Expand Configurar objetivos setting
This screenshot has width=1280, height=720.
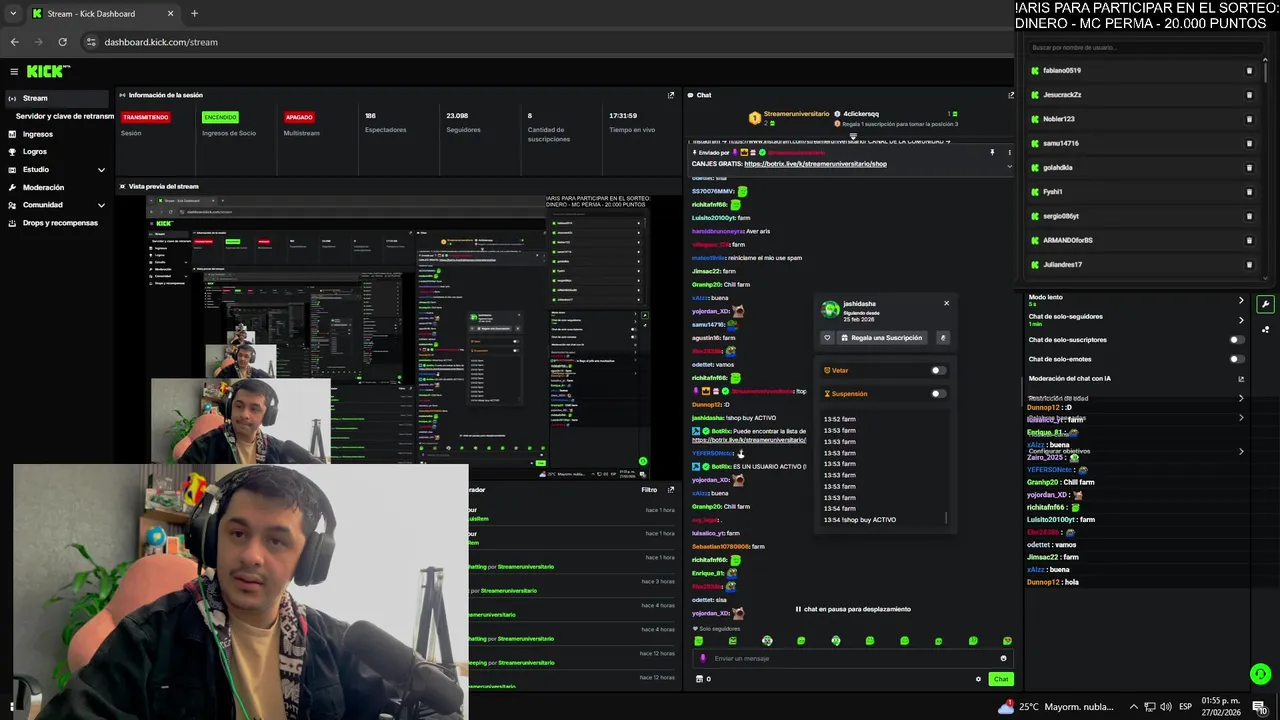point(1241,451)
